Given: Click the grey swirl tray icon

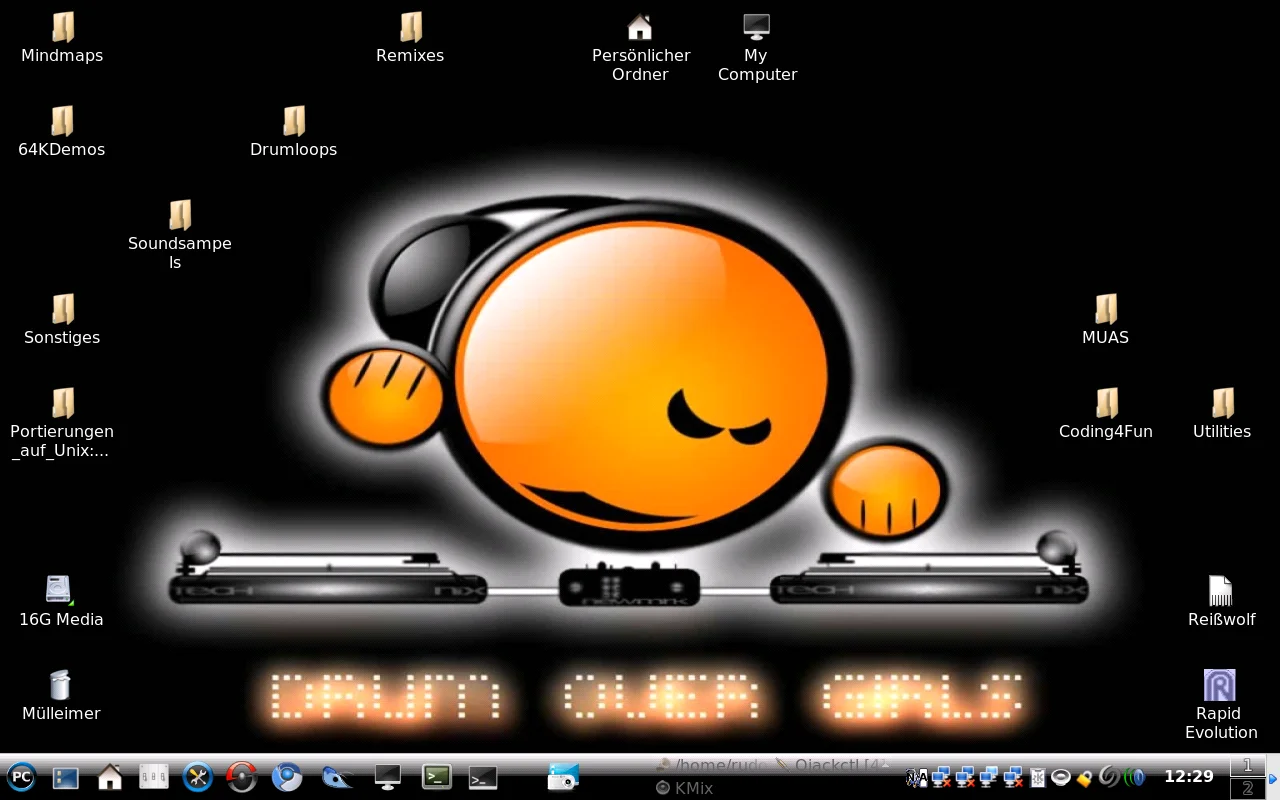Looking at the screenshot, I should (x=1109, y=776).
